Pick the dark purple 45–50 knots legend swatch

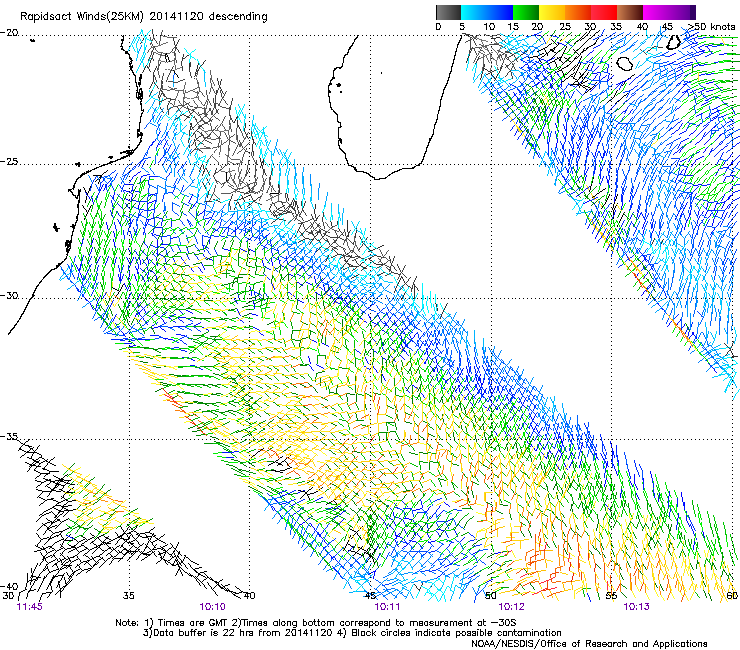pos(682,12)
